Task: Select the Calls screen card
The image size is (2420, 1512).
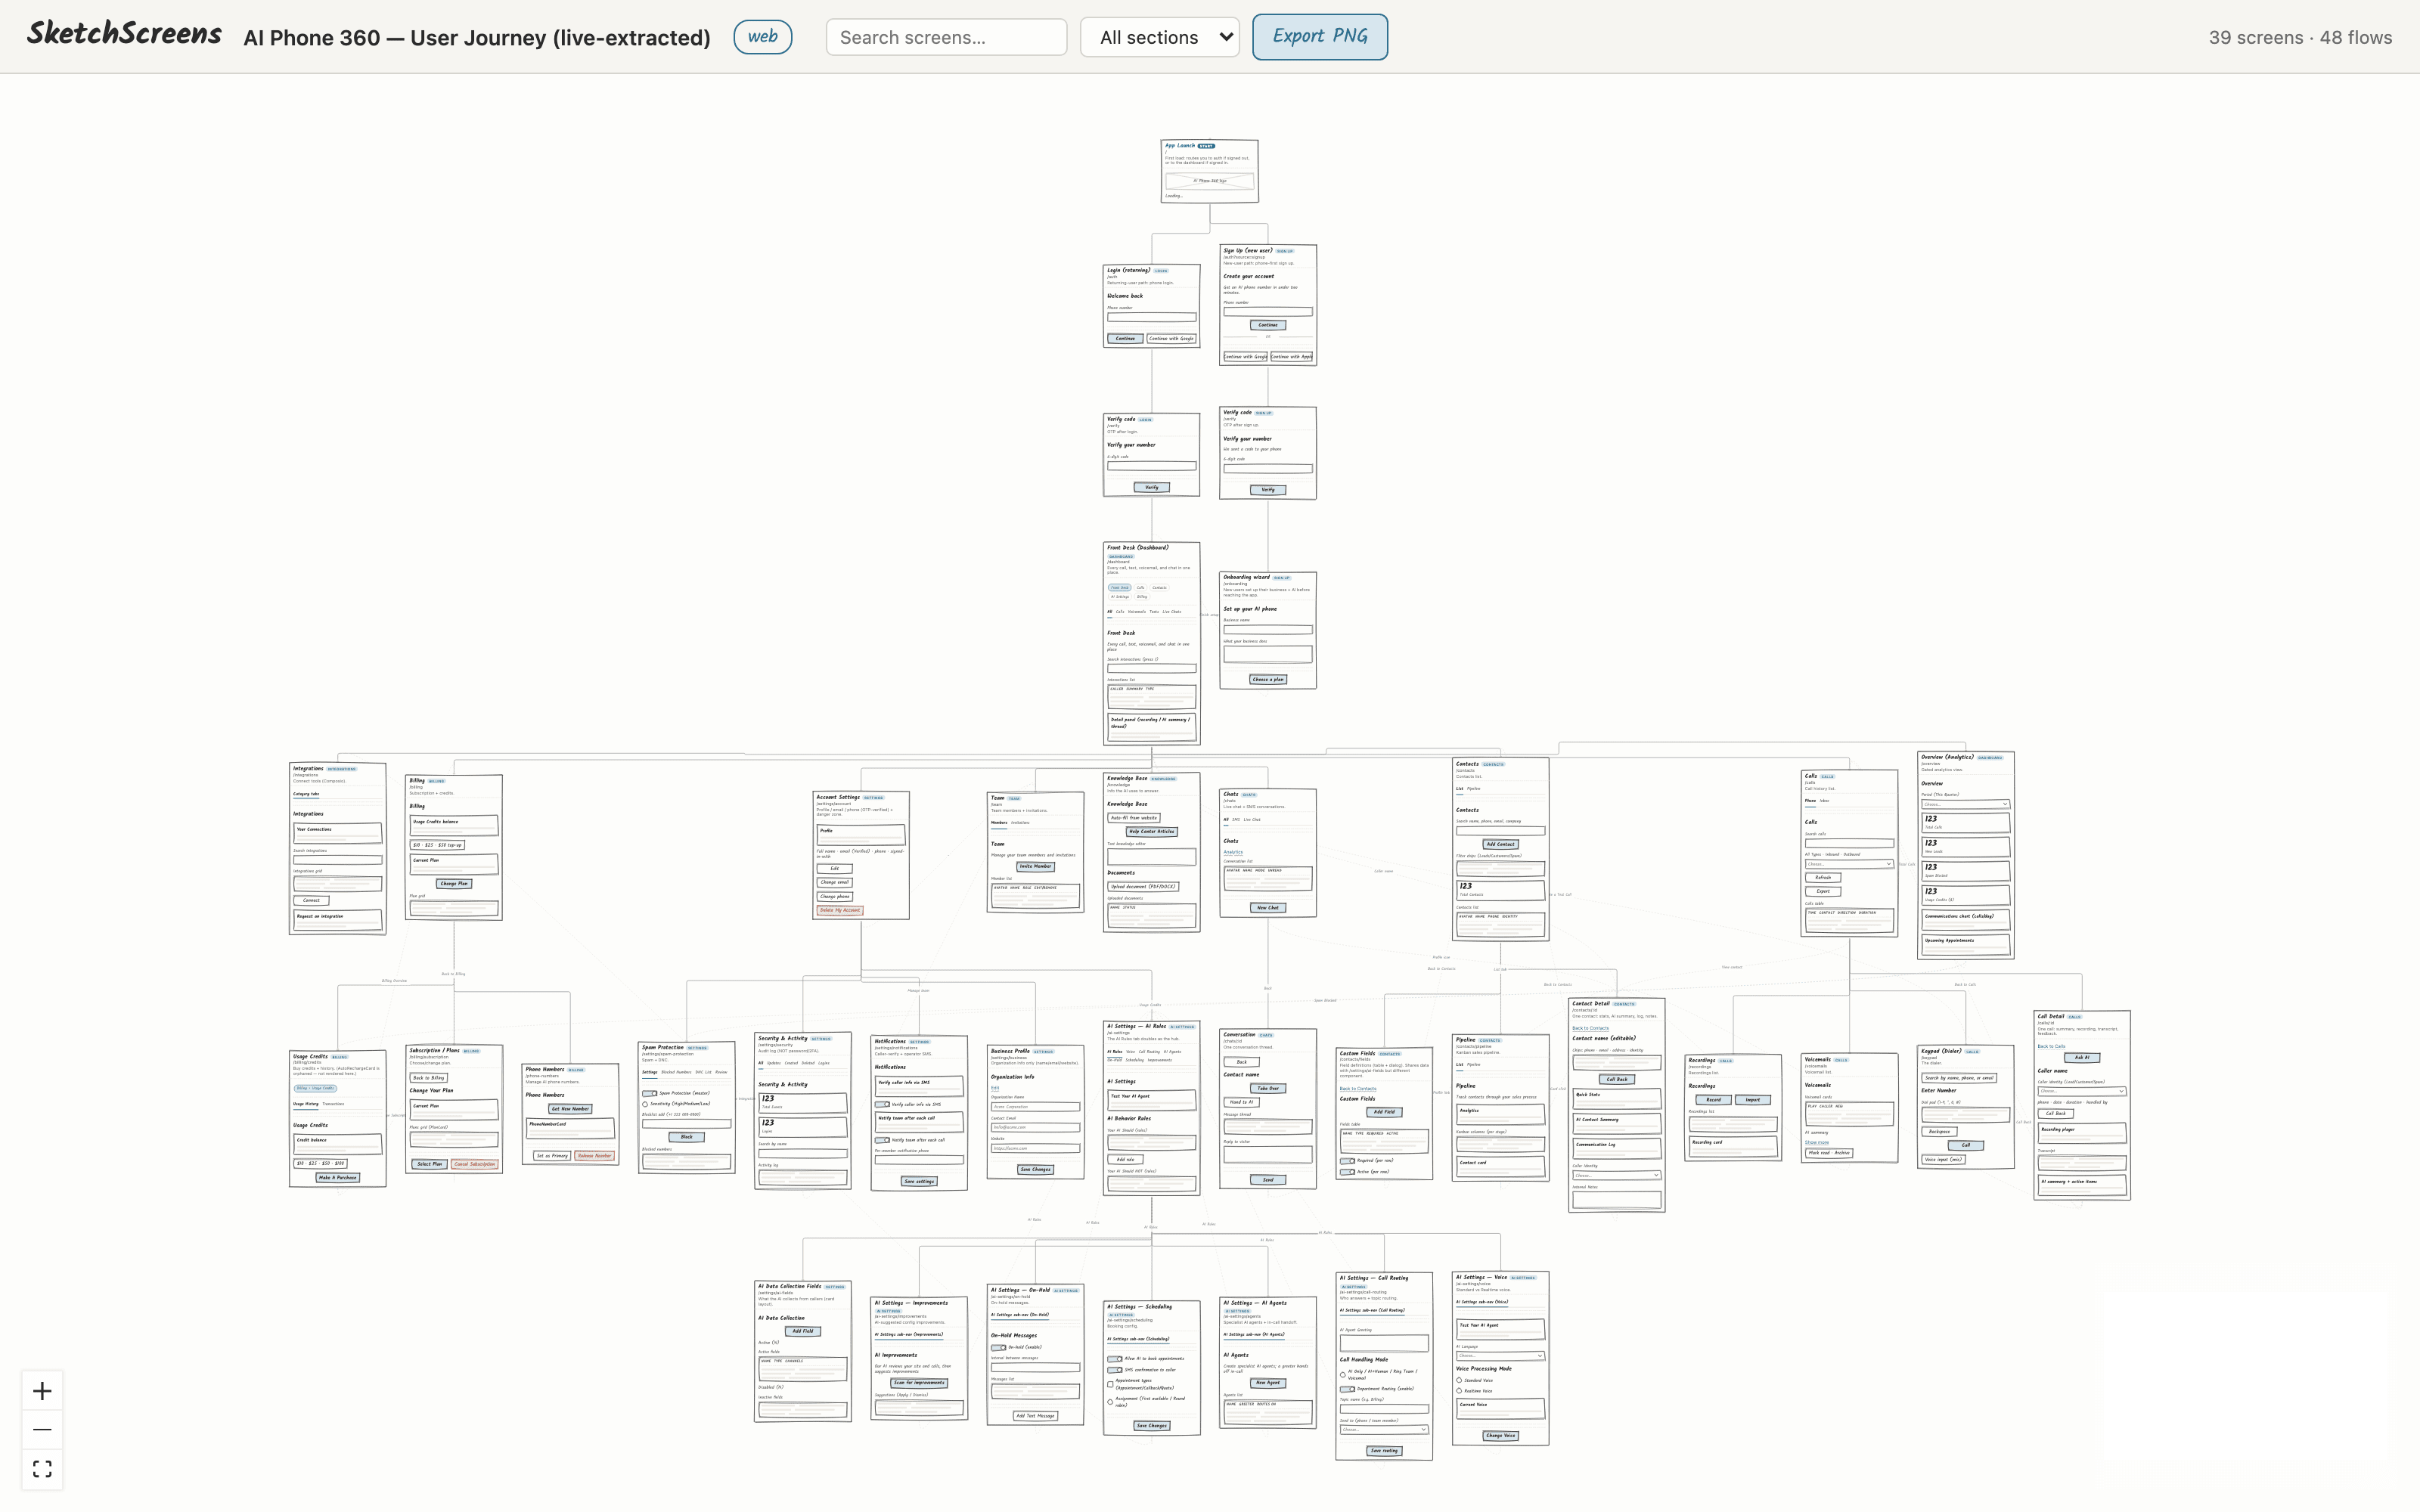Action: point(1849,854)
